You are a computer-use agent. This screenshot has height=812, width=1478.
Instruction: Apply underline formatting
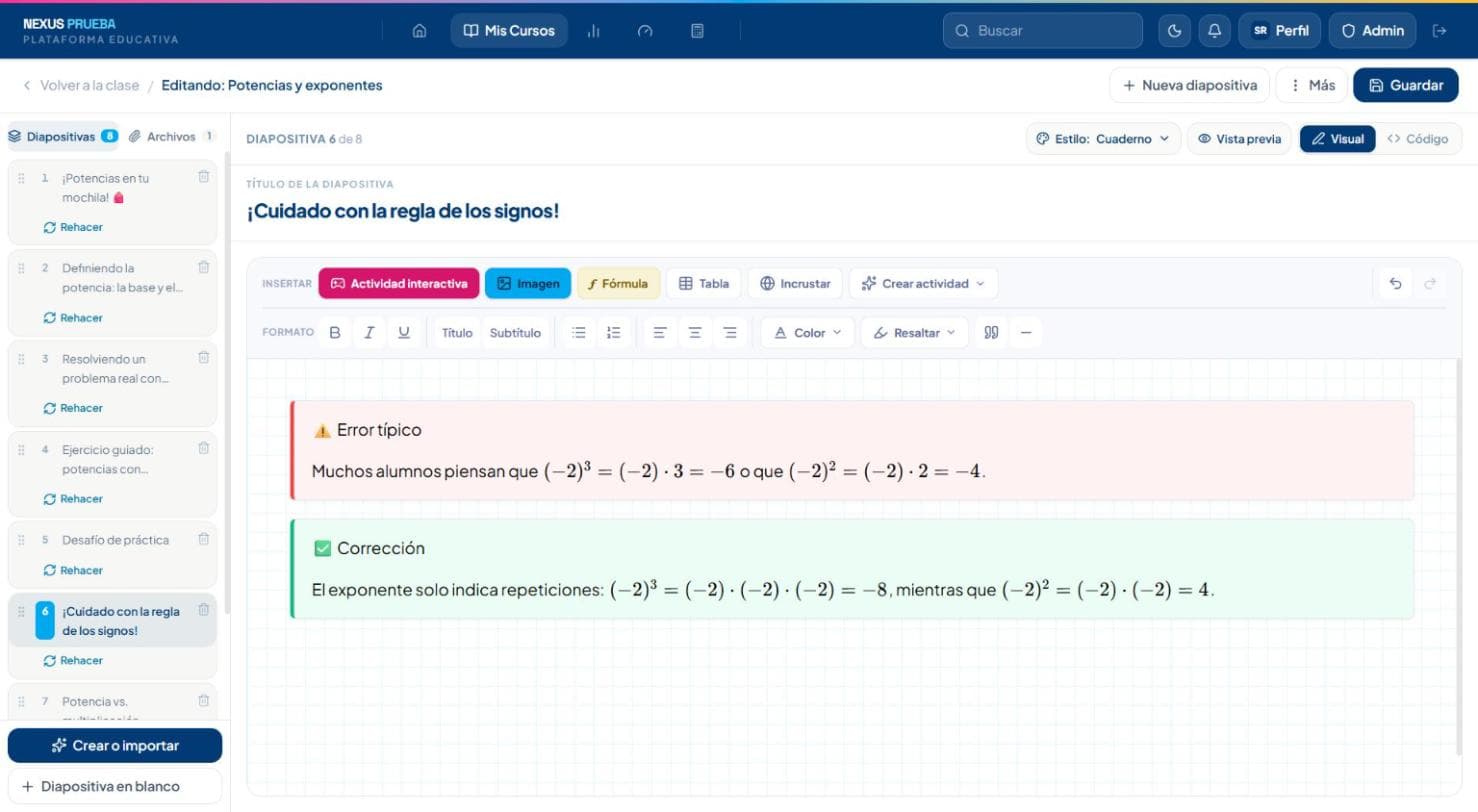click(x=404, y=333)
